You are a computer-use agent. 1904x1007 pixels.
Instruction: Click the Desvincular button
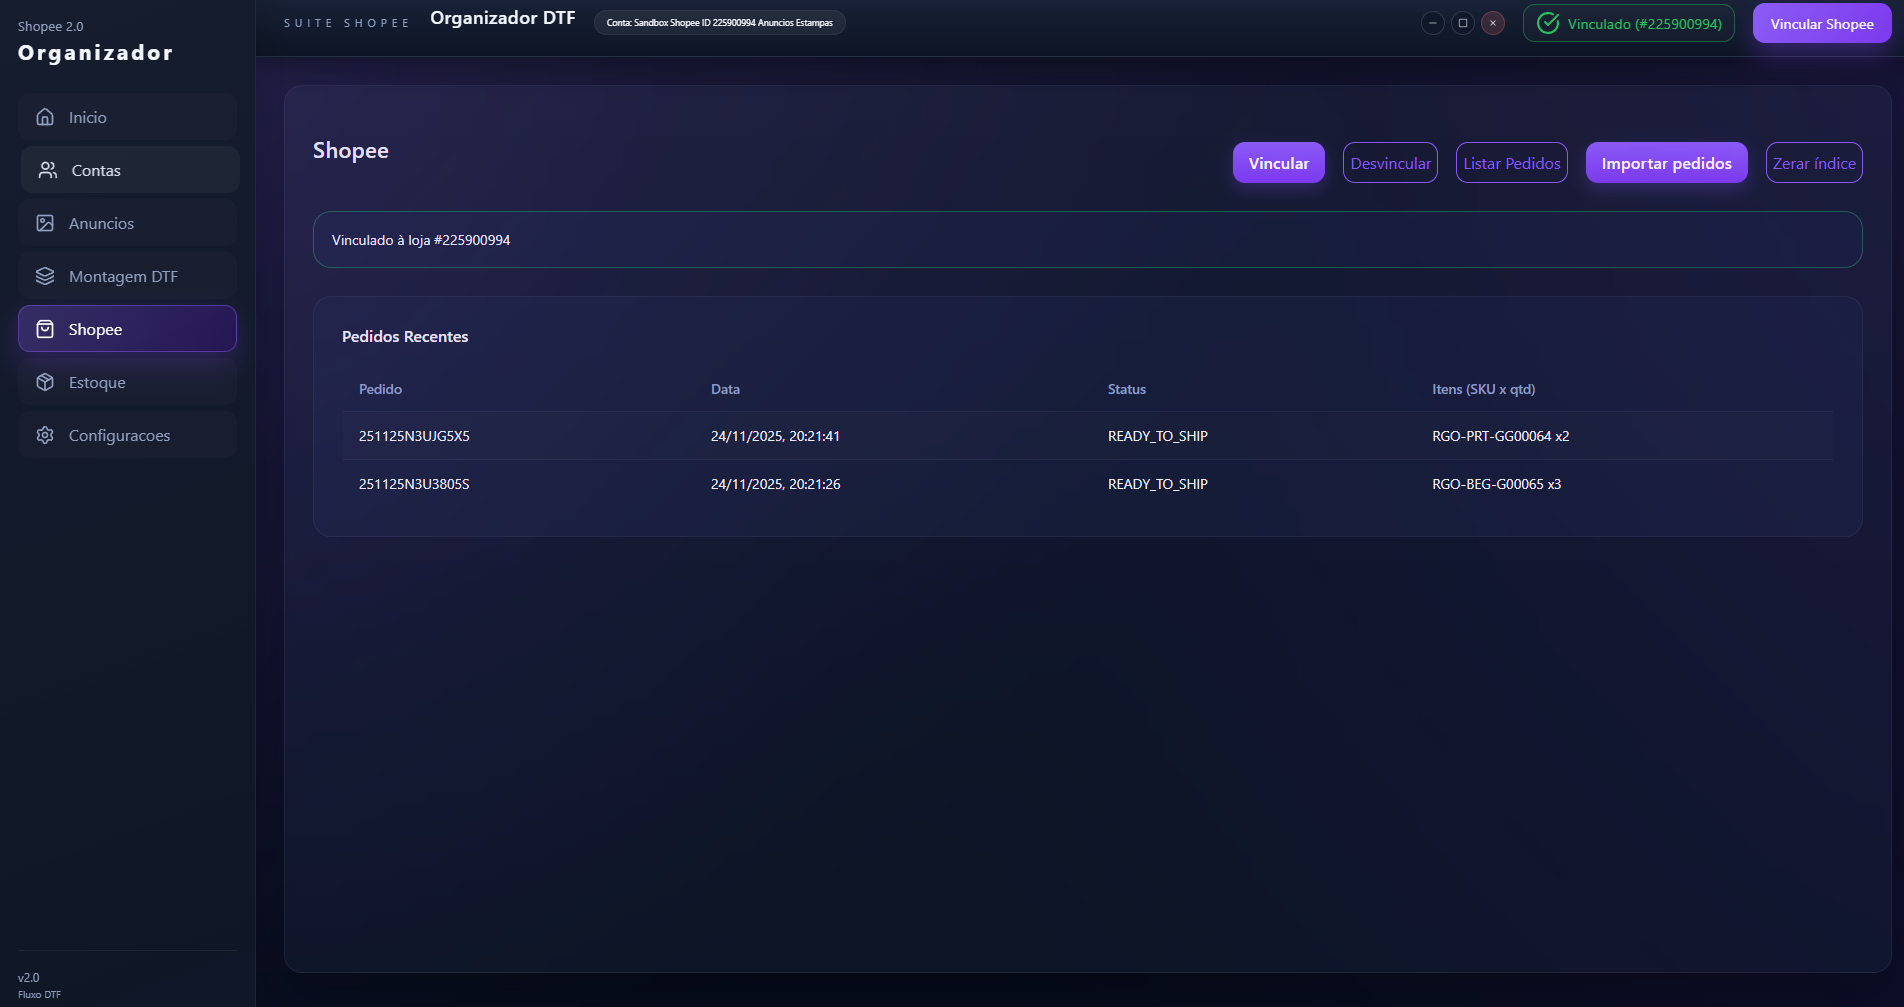click(1390, 163)
